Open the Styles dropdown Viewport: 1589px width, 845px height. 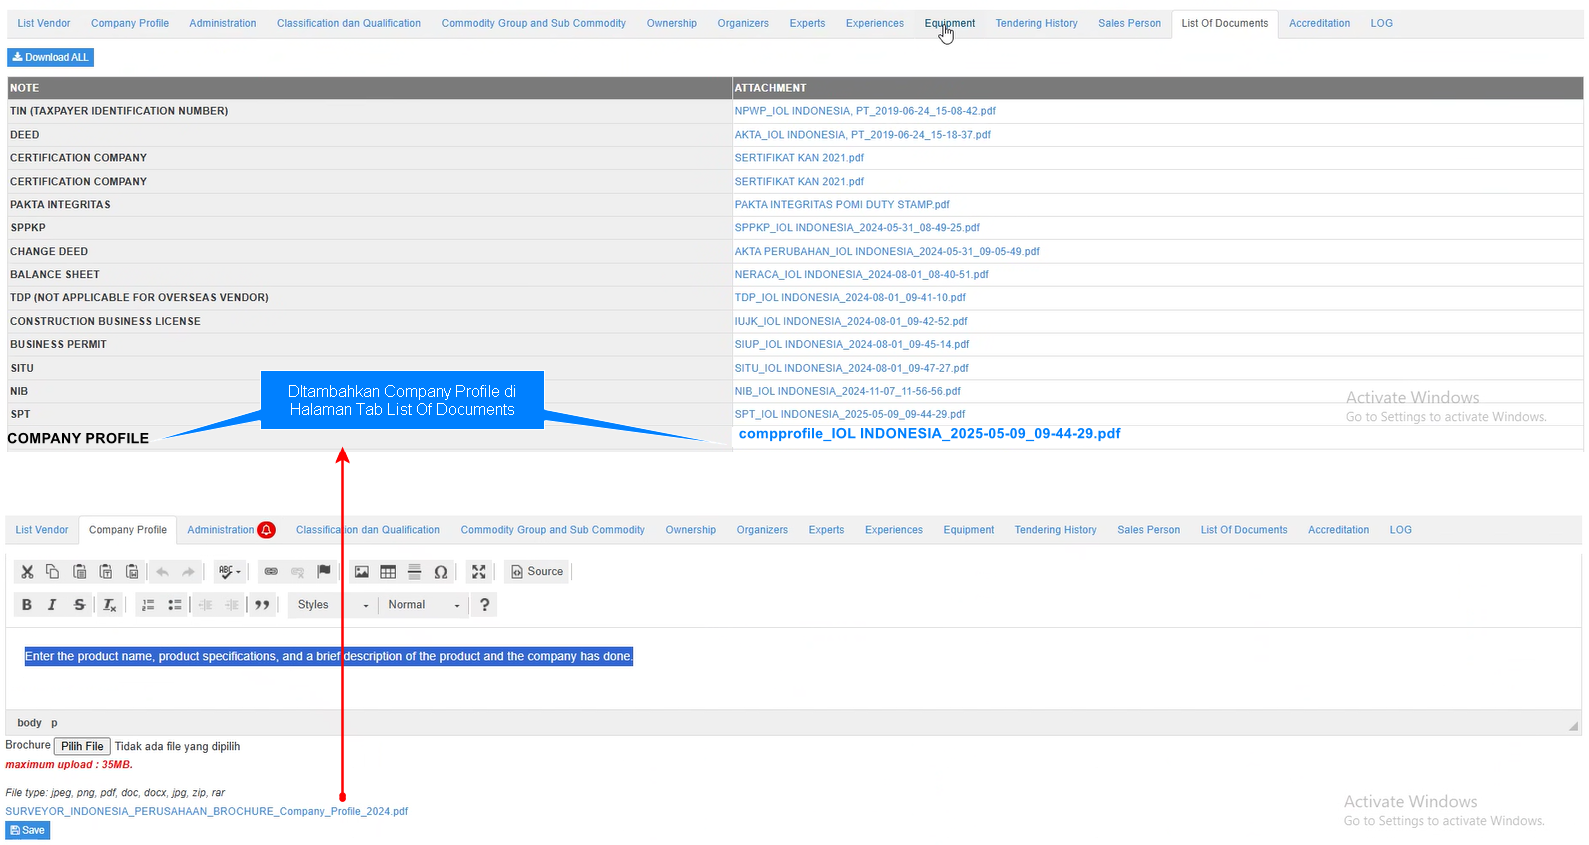click(333, 605)
